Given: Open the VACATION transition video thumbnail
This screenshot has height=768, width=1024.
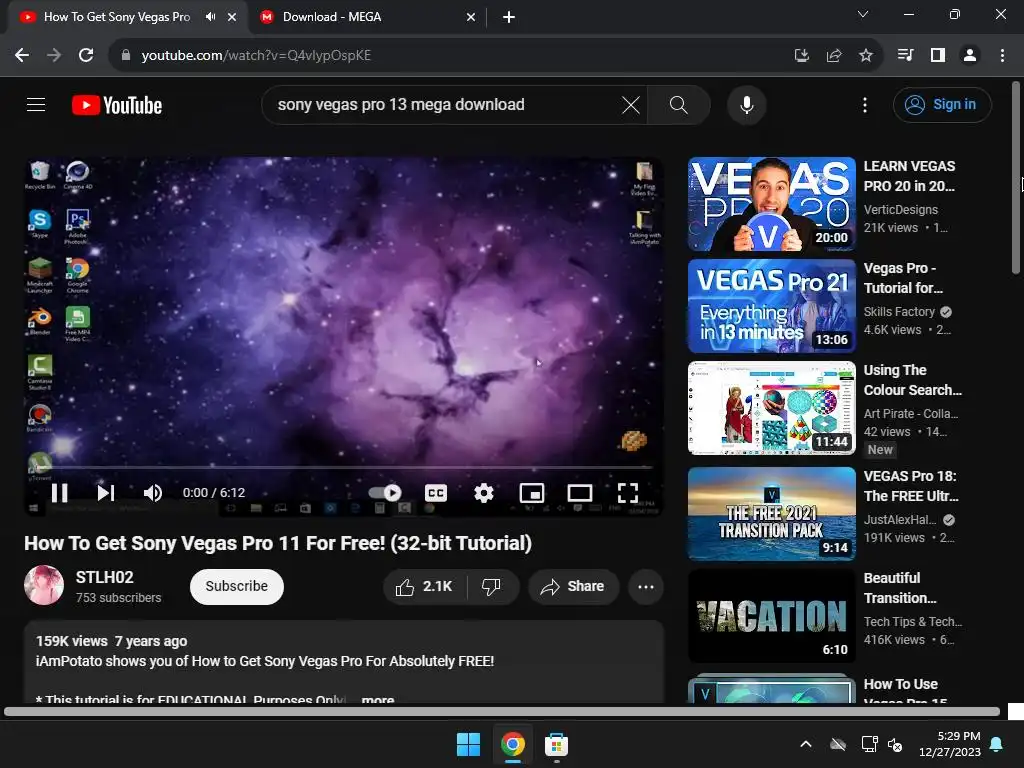Looking at the screenshot, I should click(771, 615).
